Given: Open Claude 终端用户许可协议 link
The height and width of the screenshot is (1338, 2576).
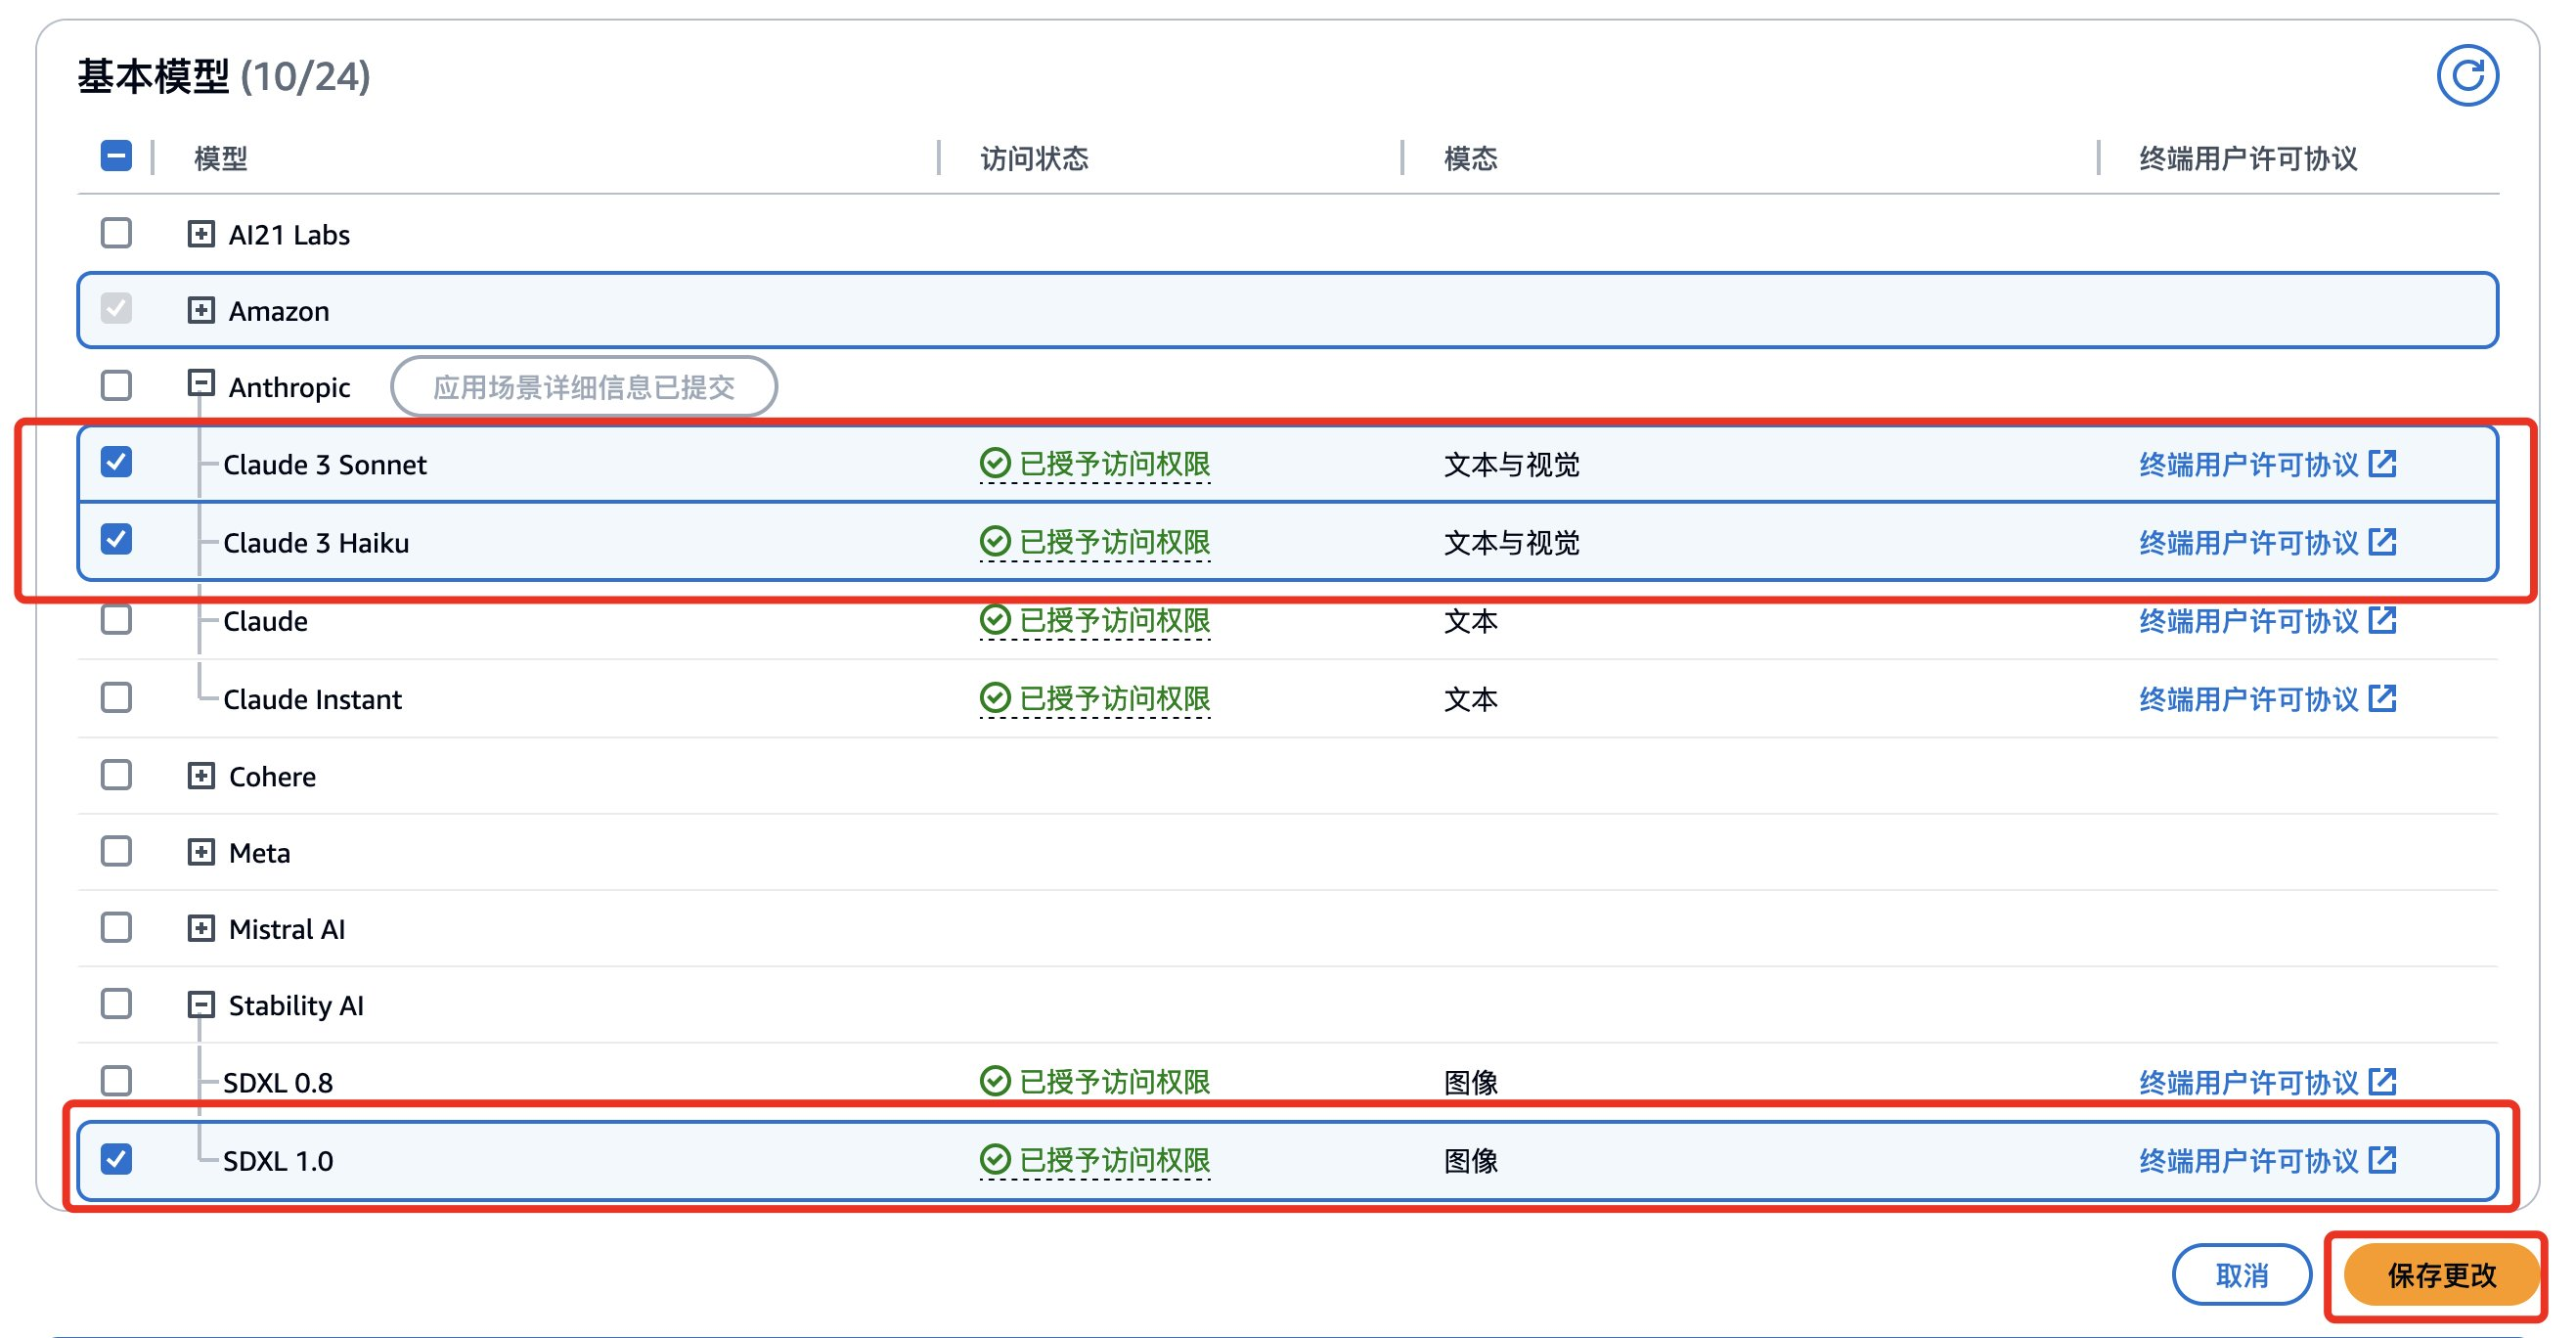Looking at the screenshot, I should [2248, 621].
